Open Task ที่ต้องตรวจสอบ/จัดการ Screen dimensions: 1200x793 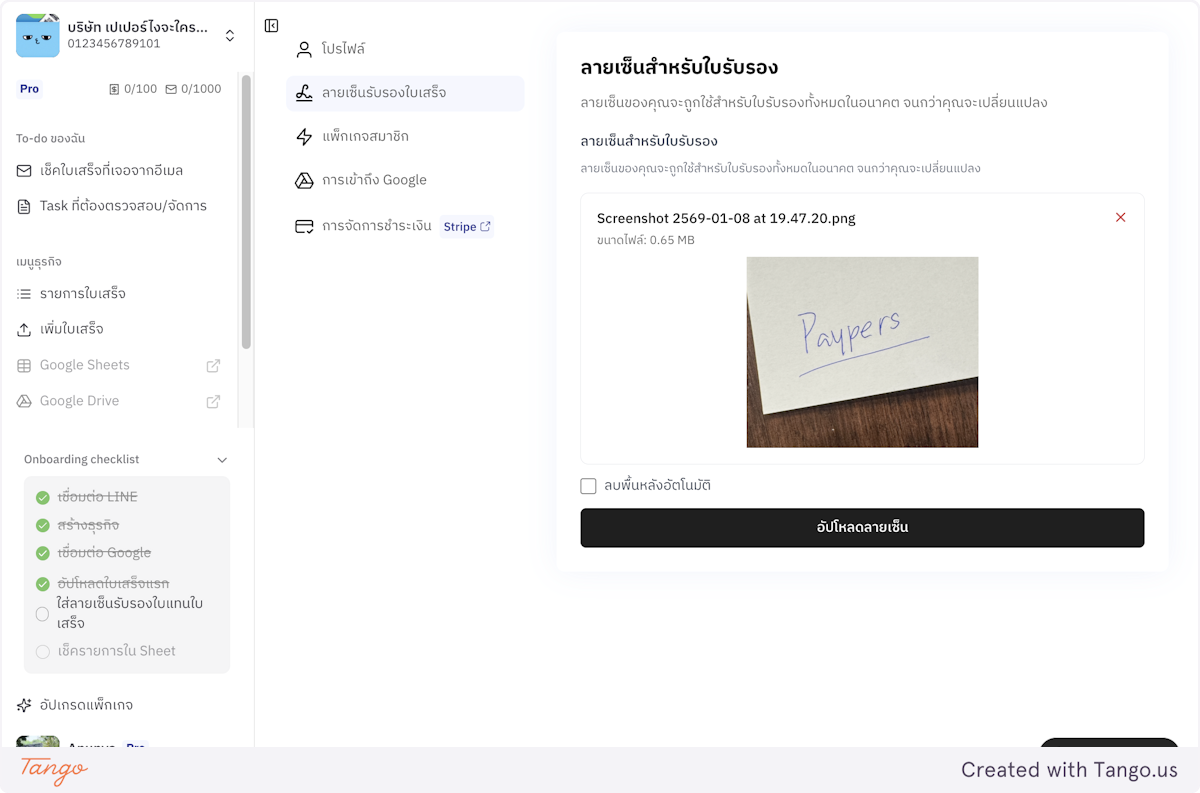123,206
